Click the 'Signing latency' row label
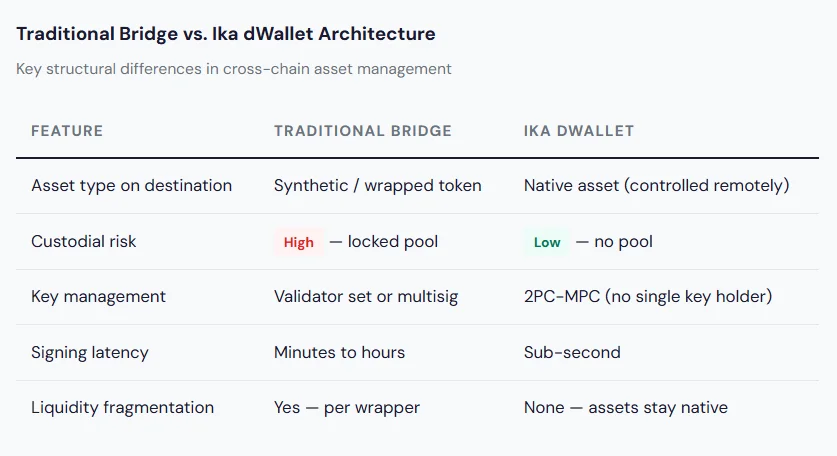837x456 pixels. 90,352
